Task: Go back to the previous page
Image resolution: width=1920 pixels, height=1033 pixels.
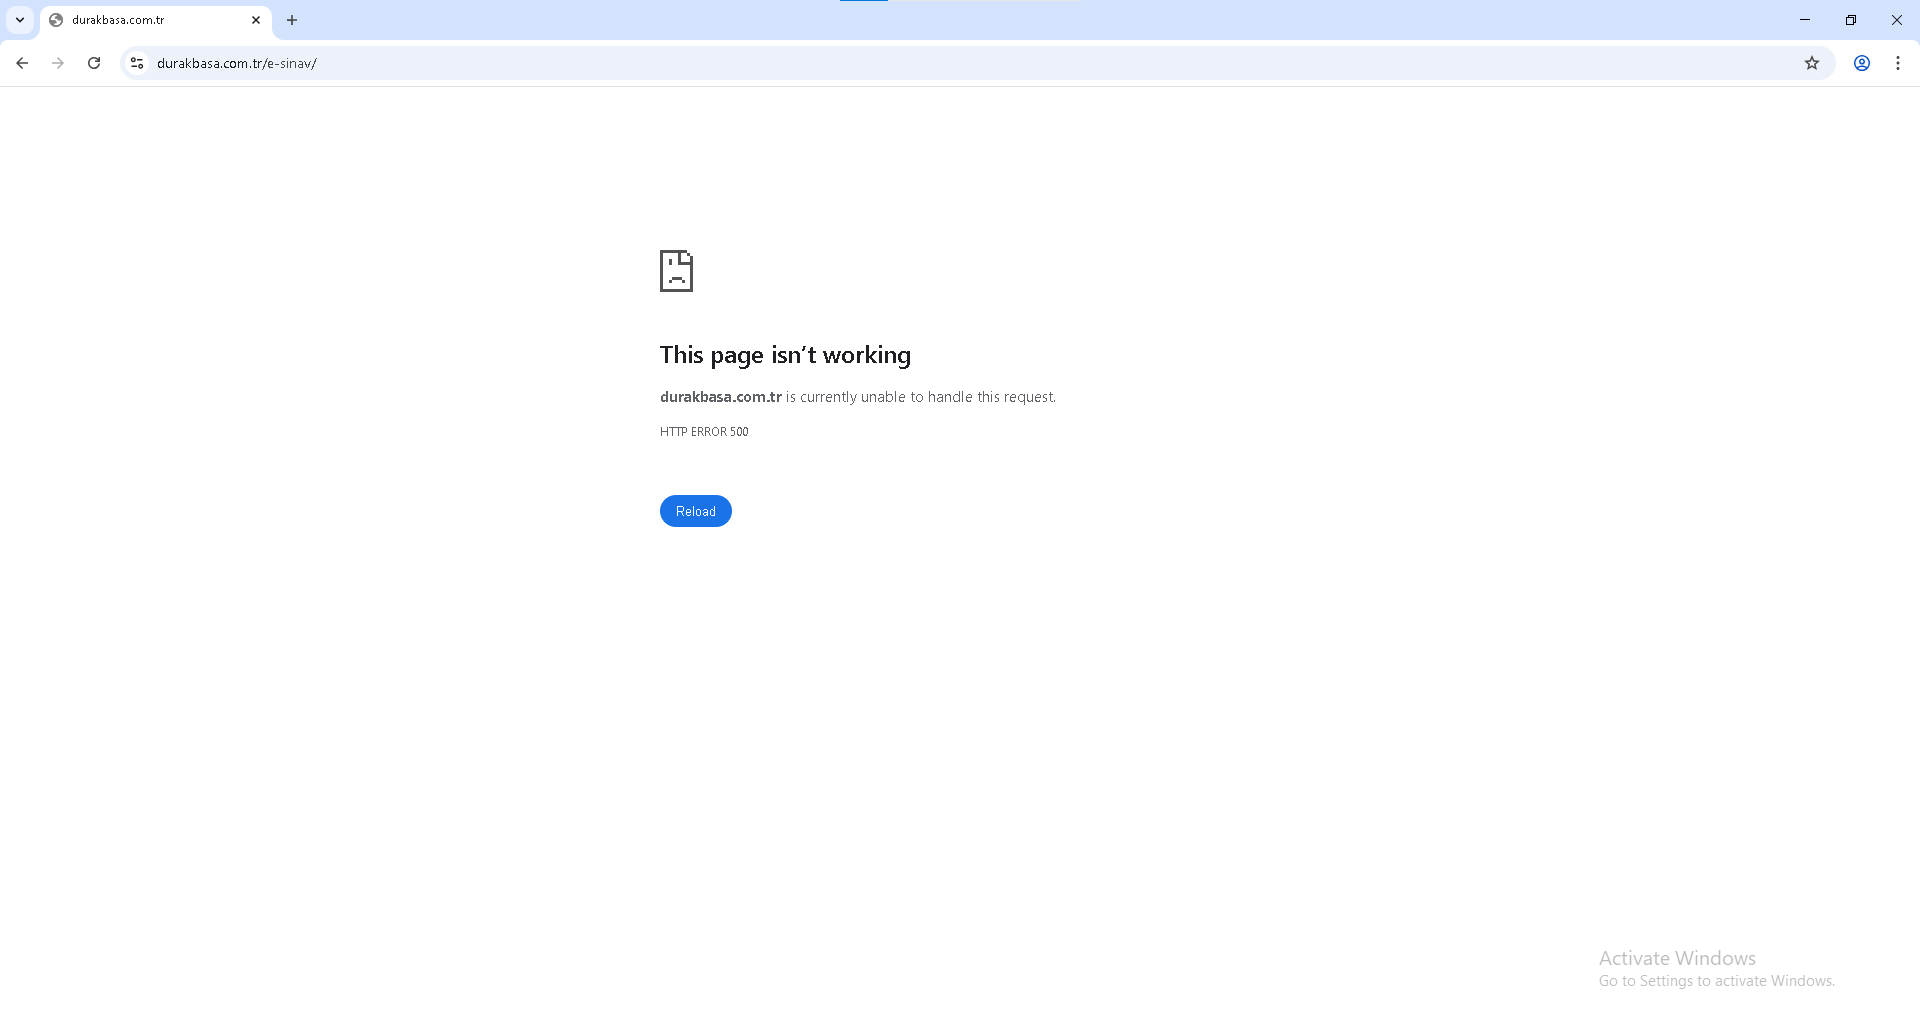Action: pos(22,63)
